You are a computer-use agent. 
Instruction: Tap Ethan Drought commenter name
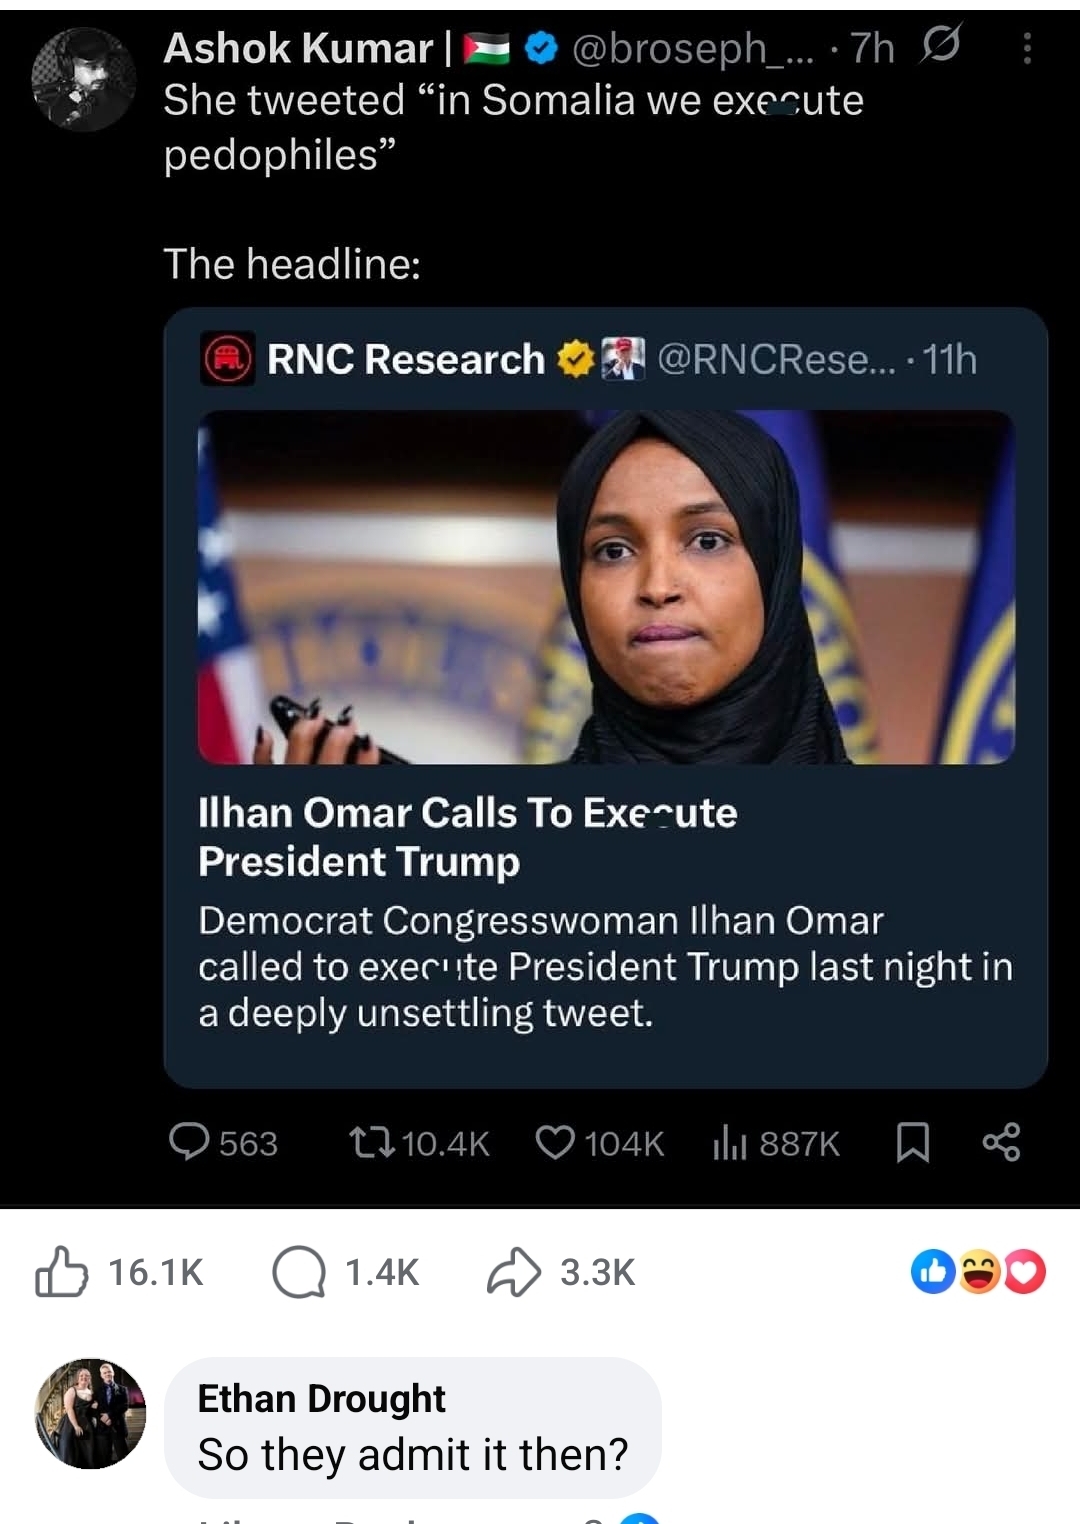pyautogui.click(x=321, y=1398)
